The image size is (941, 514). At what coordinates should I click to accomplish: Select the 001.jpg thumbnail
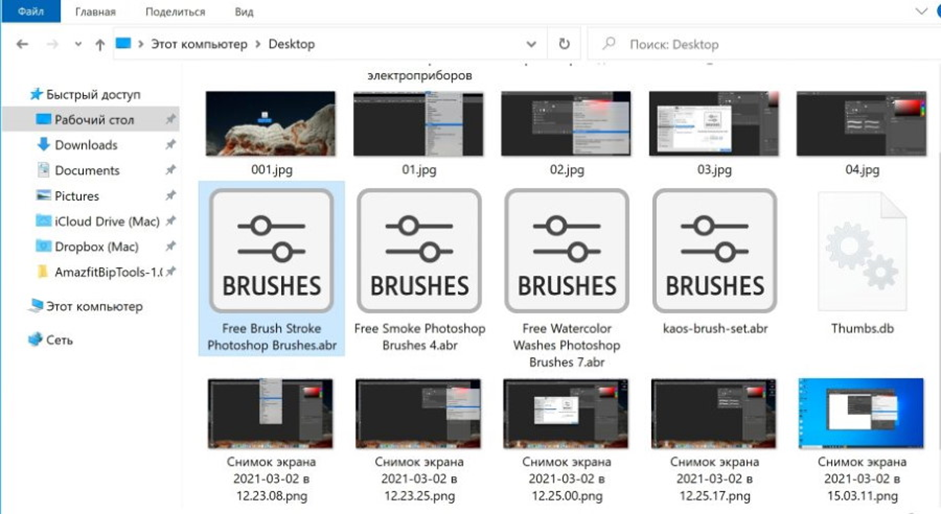coord(271,124)
